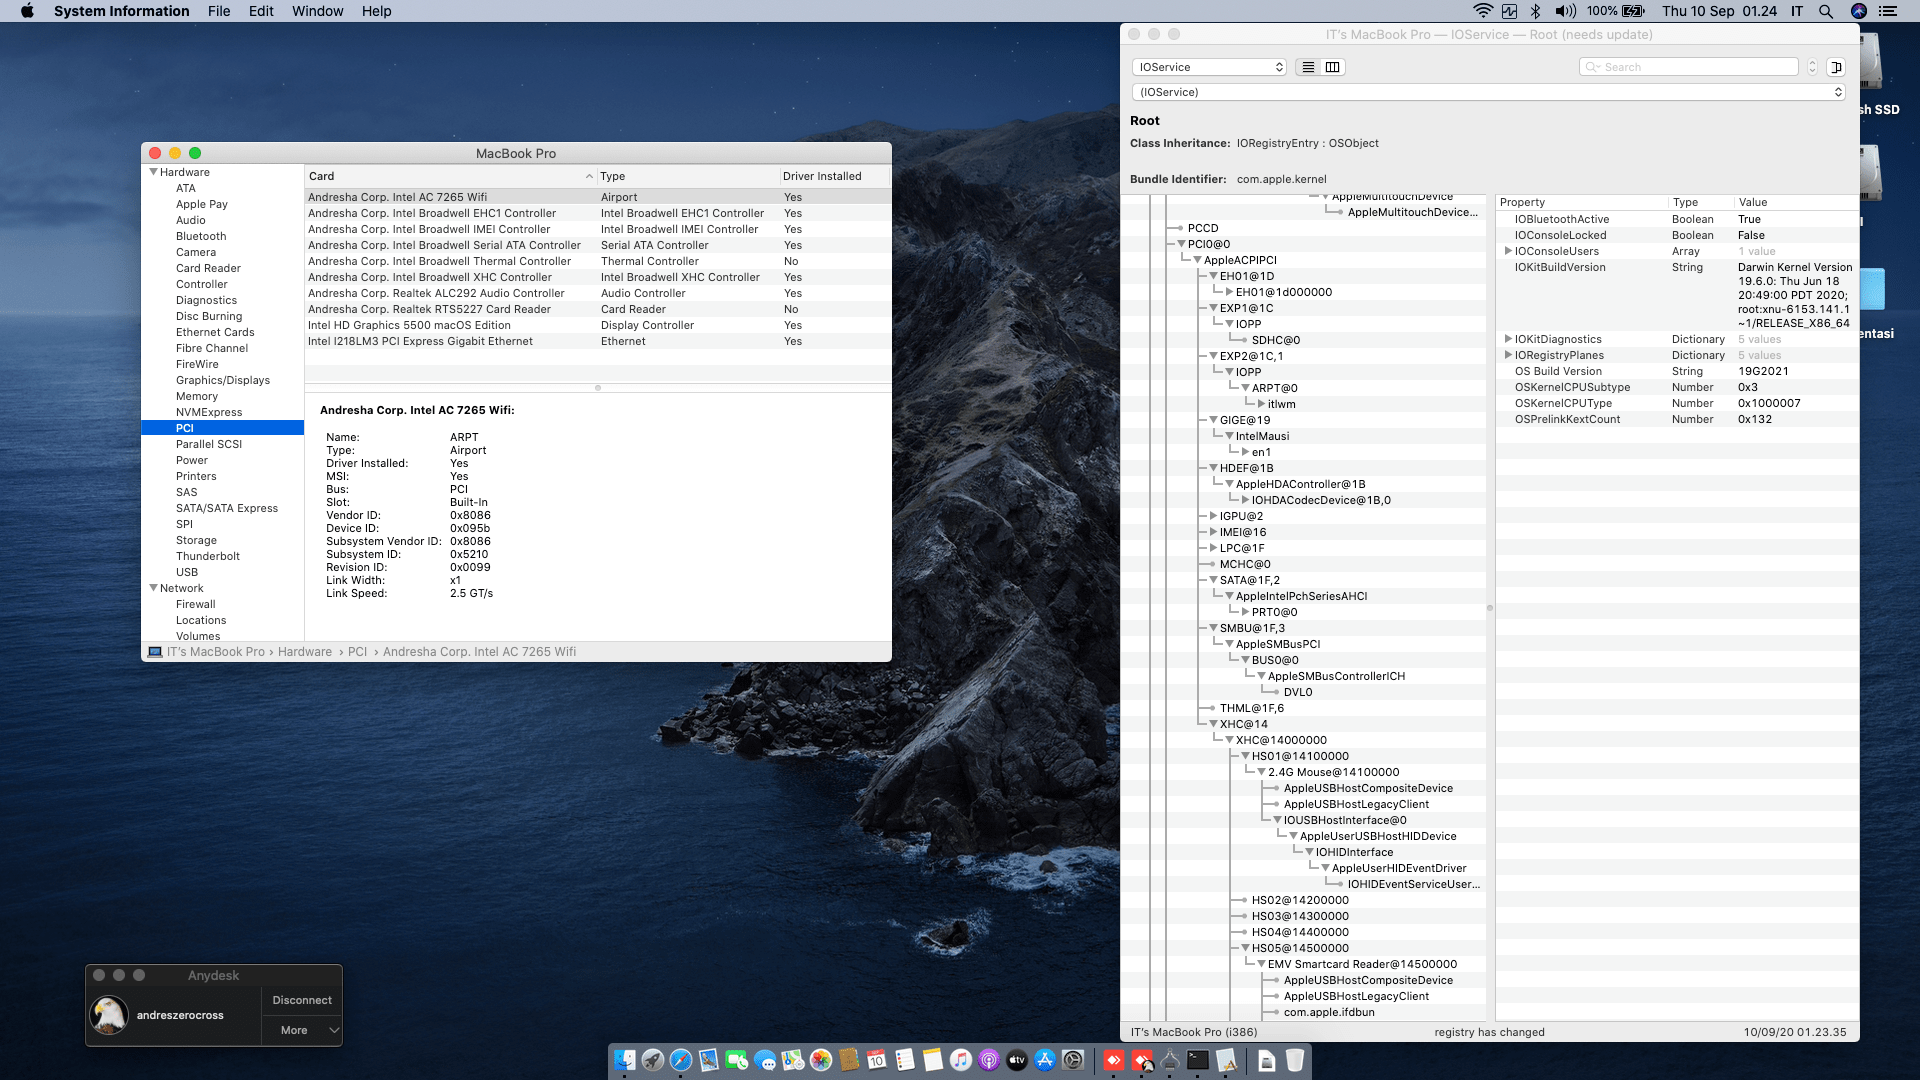
Task: Open the (IOService) path dropdown
Action: point(1488,92)
